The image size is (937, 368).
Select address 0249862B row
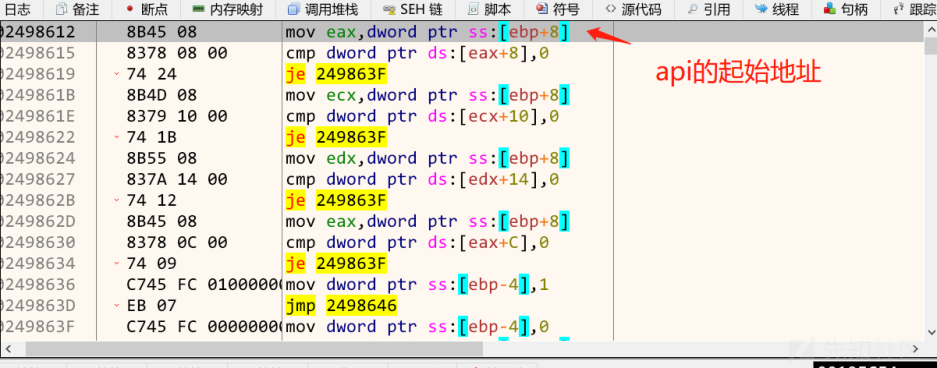click(38, 201)
